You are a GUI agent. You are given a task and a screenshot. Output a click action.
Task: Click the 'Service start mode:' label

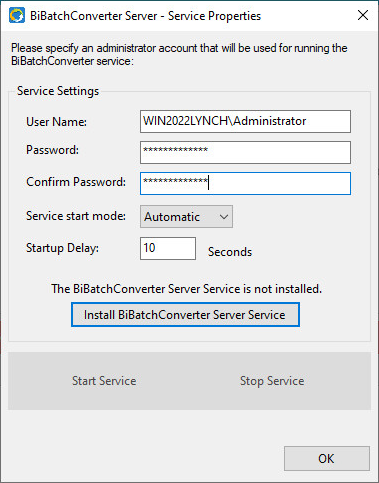[76, 216]
